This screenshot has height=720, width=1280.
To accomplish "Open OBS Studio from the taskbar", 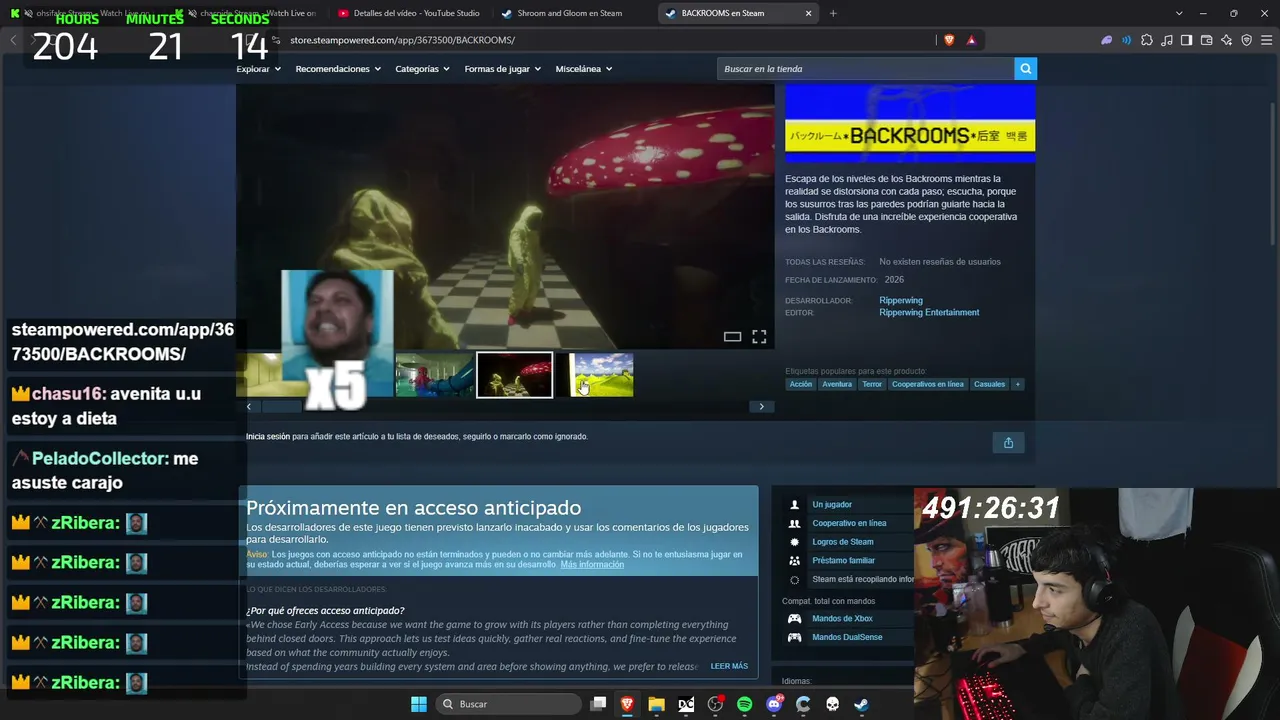I will (715, 704).
